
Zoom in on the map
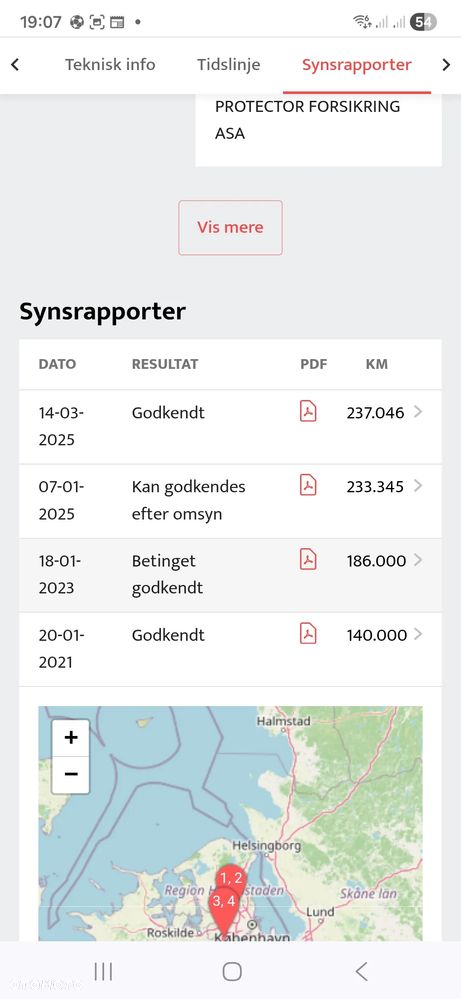click(71, 738)
